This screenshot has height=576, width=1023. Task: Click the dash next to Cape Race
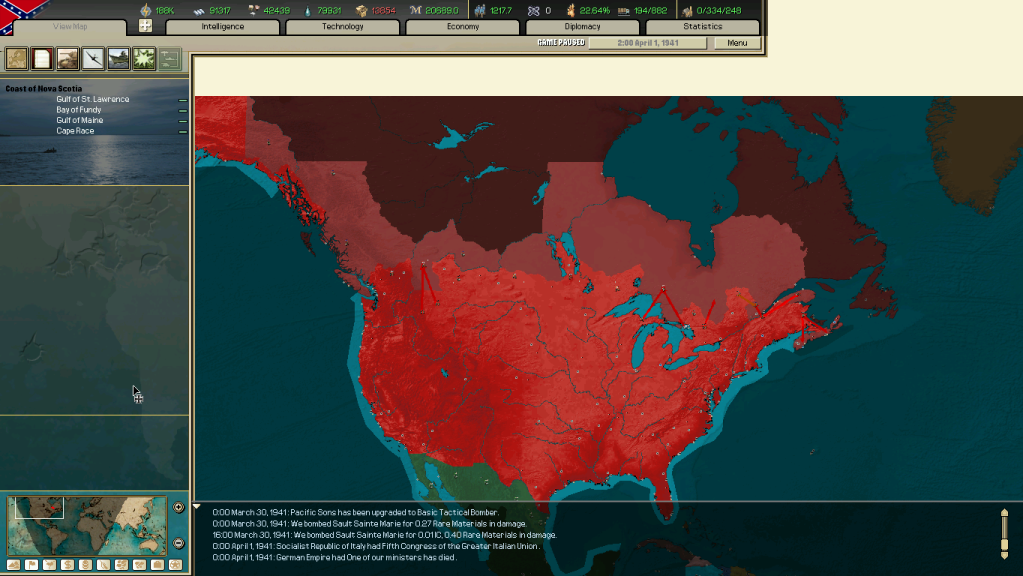pos(183,131)
